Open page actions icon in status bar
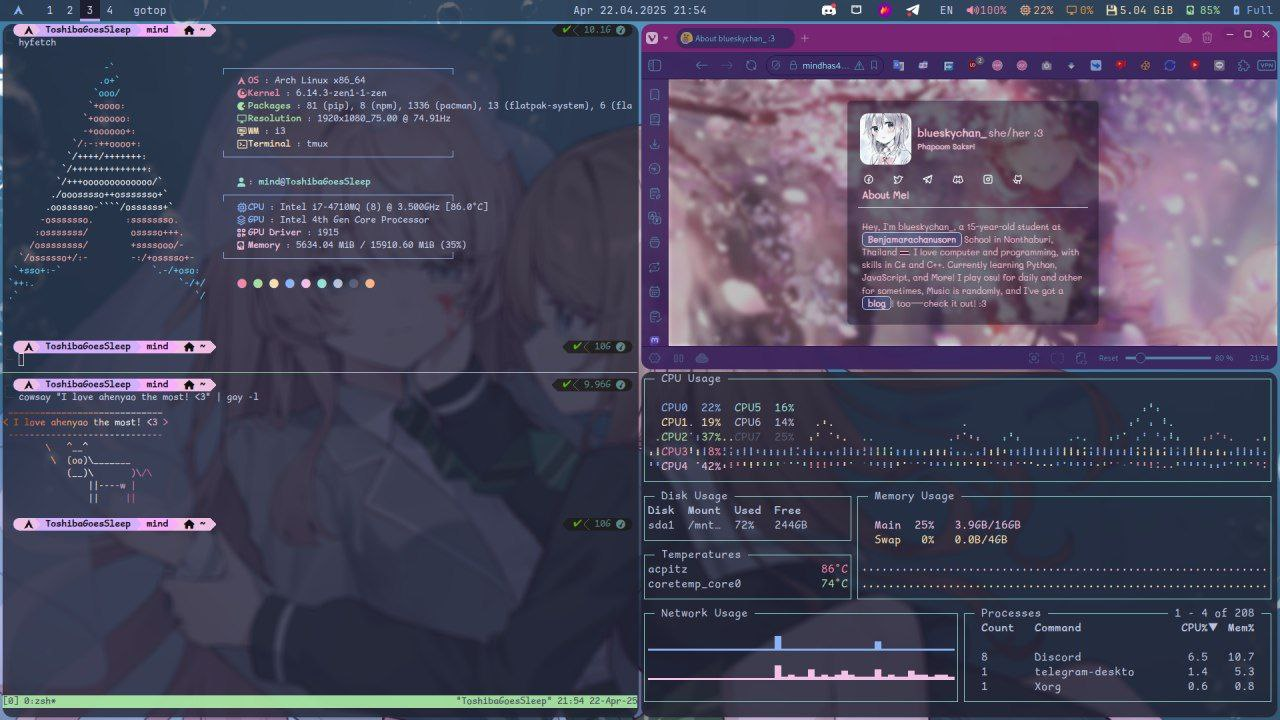Viewport: 1280px width, 720px height. [1080, 358]
